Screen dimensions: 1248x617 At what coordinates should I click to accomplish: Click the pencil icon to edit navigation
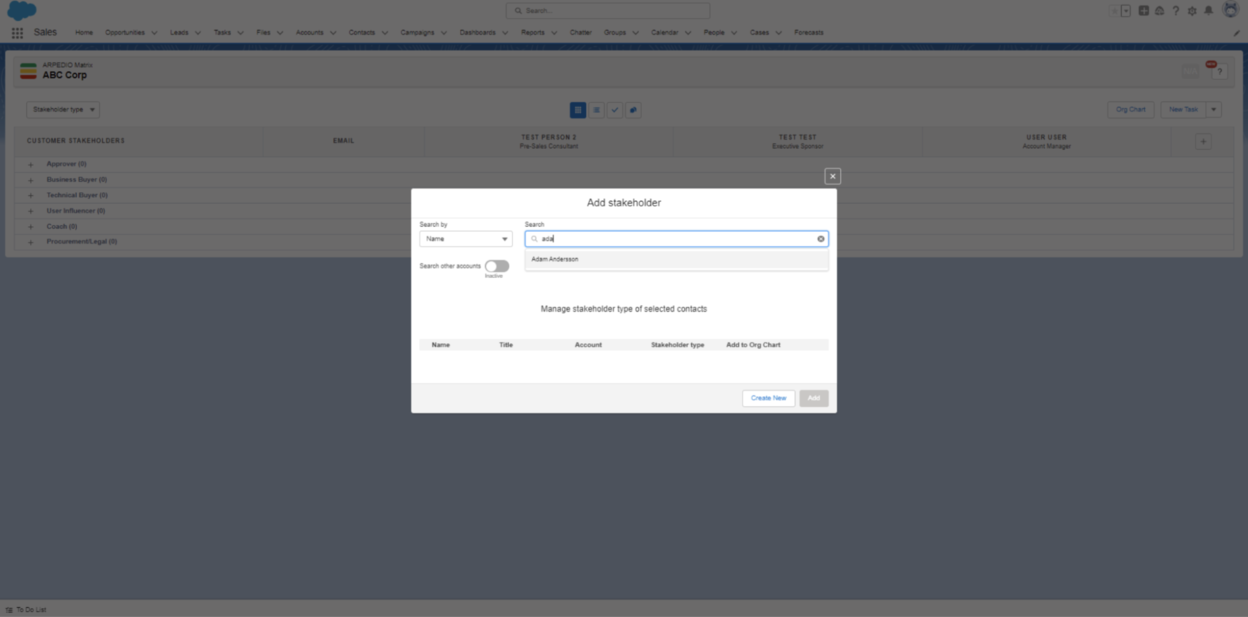1237,33
